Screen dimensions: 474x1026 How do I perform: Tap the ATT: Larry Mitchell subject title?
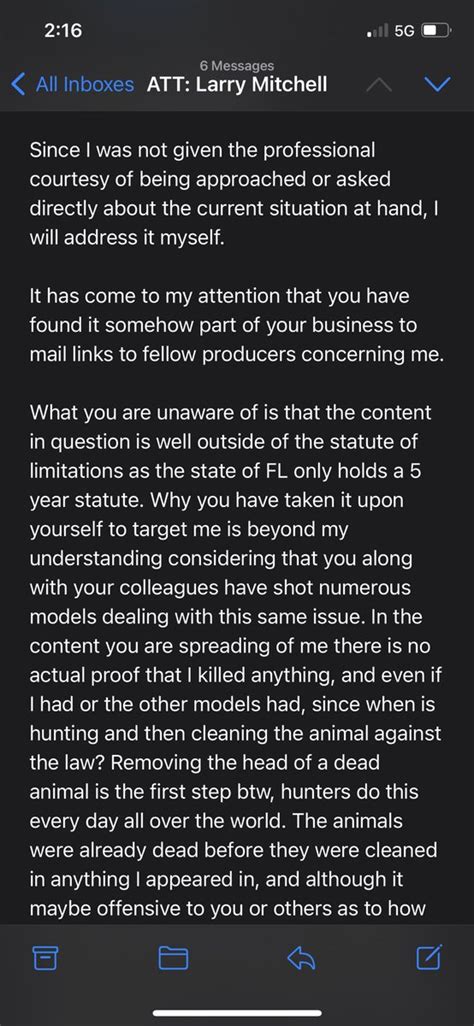(237, 84)
